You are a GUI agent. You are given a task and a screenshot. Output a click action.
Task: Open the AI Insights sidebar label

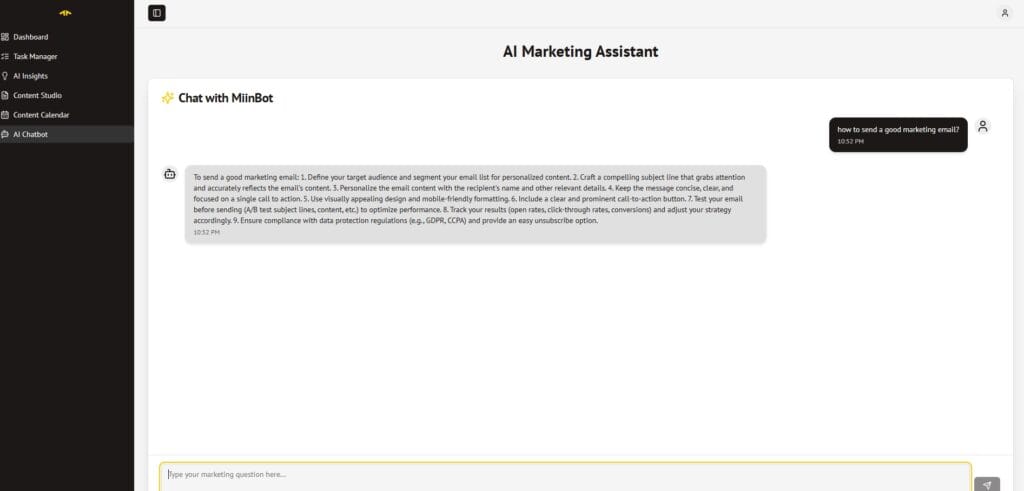coord(30,76)
